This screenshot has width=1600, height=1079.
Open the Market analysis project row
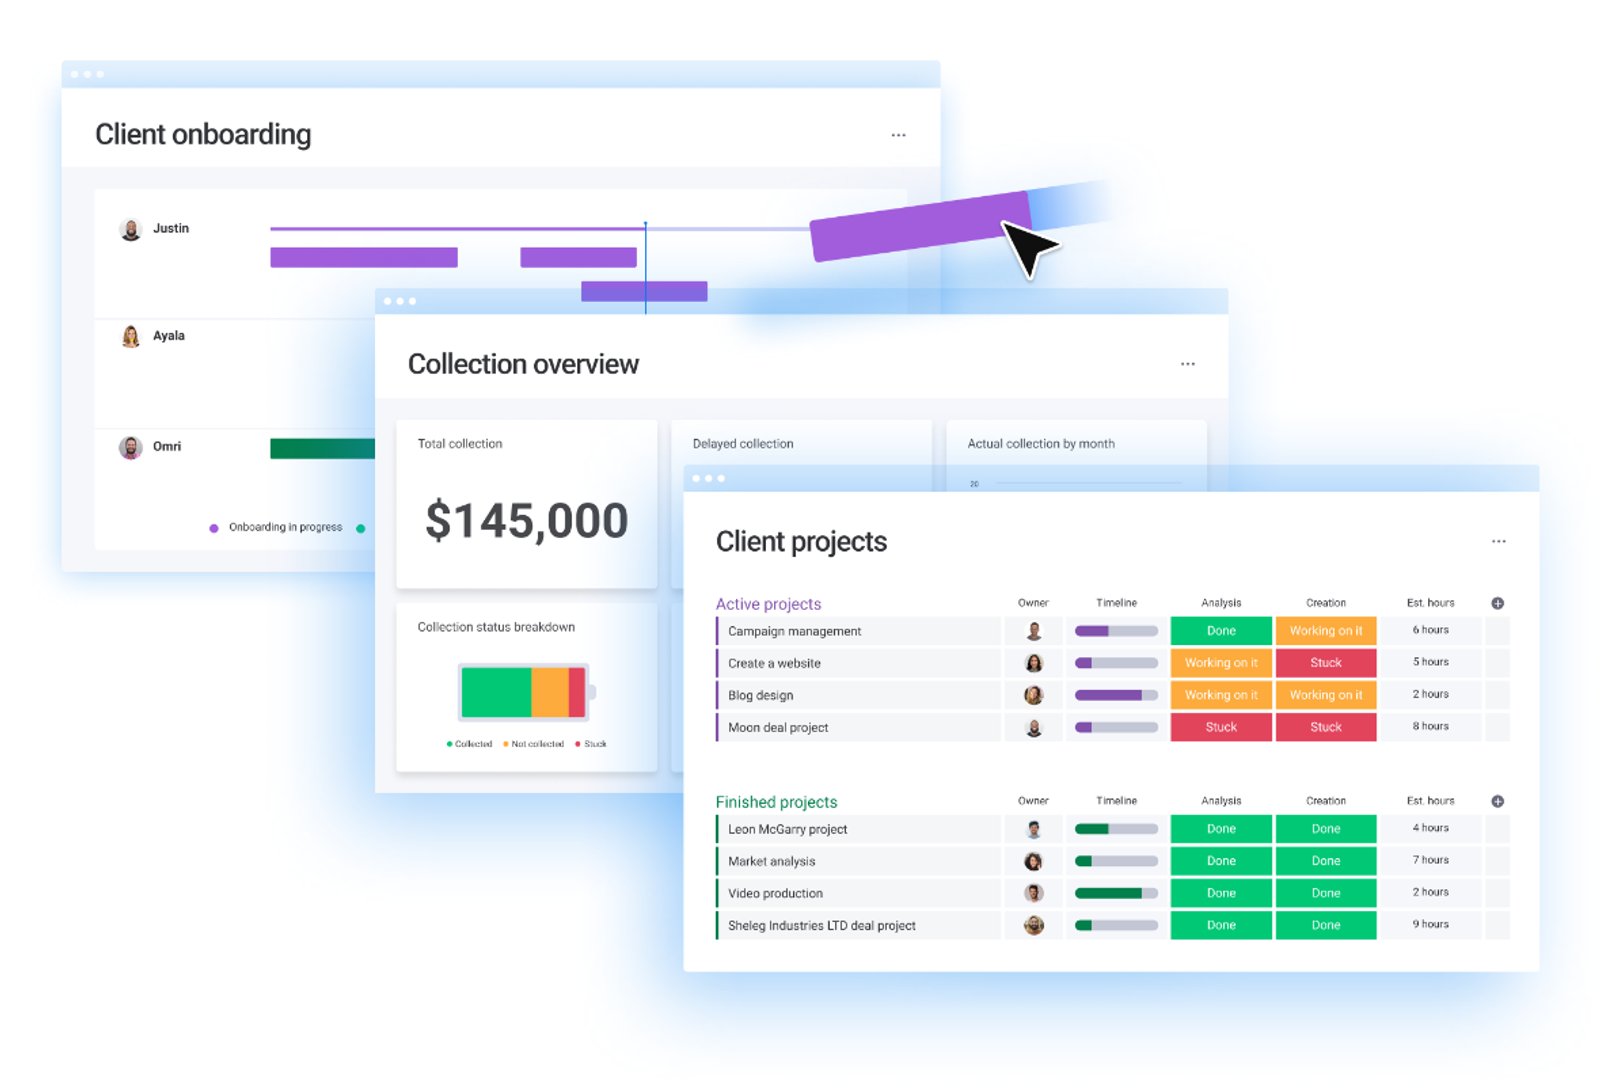pos(771,861)
